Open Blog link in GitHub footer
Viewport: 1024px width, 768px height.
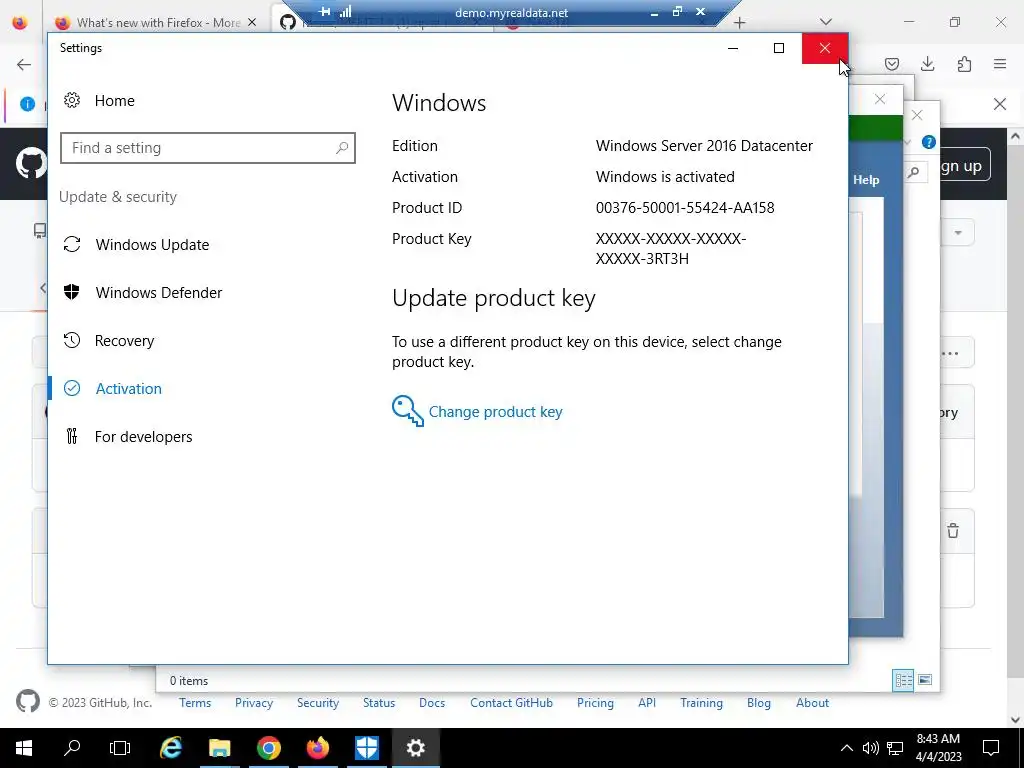point(759,703)
